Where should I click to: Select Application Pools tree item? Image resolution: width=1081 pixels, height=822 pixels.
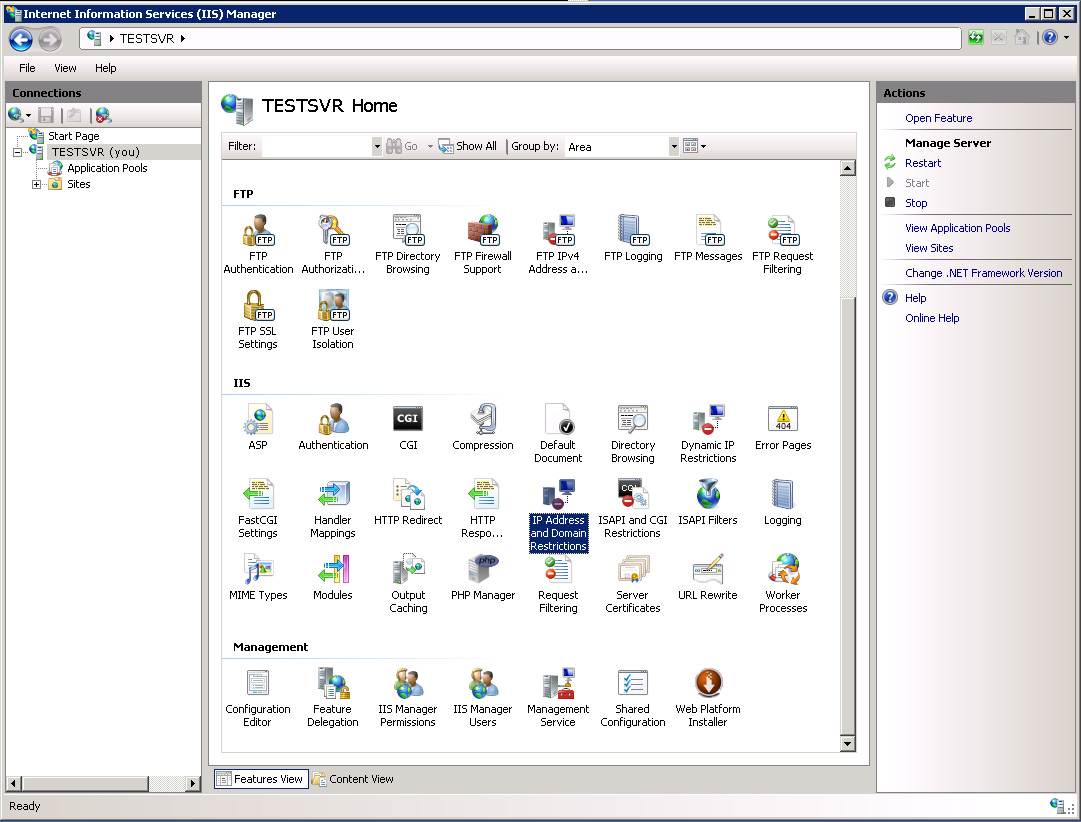107,168
